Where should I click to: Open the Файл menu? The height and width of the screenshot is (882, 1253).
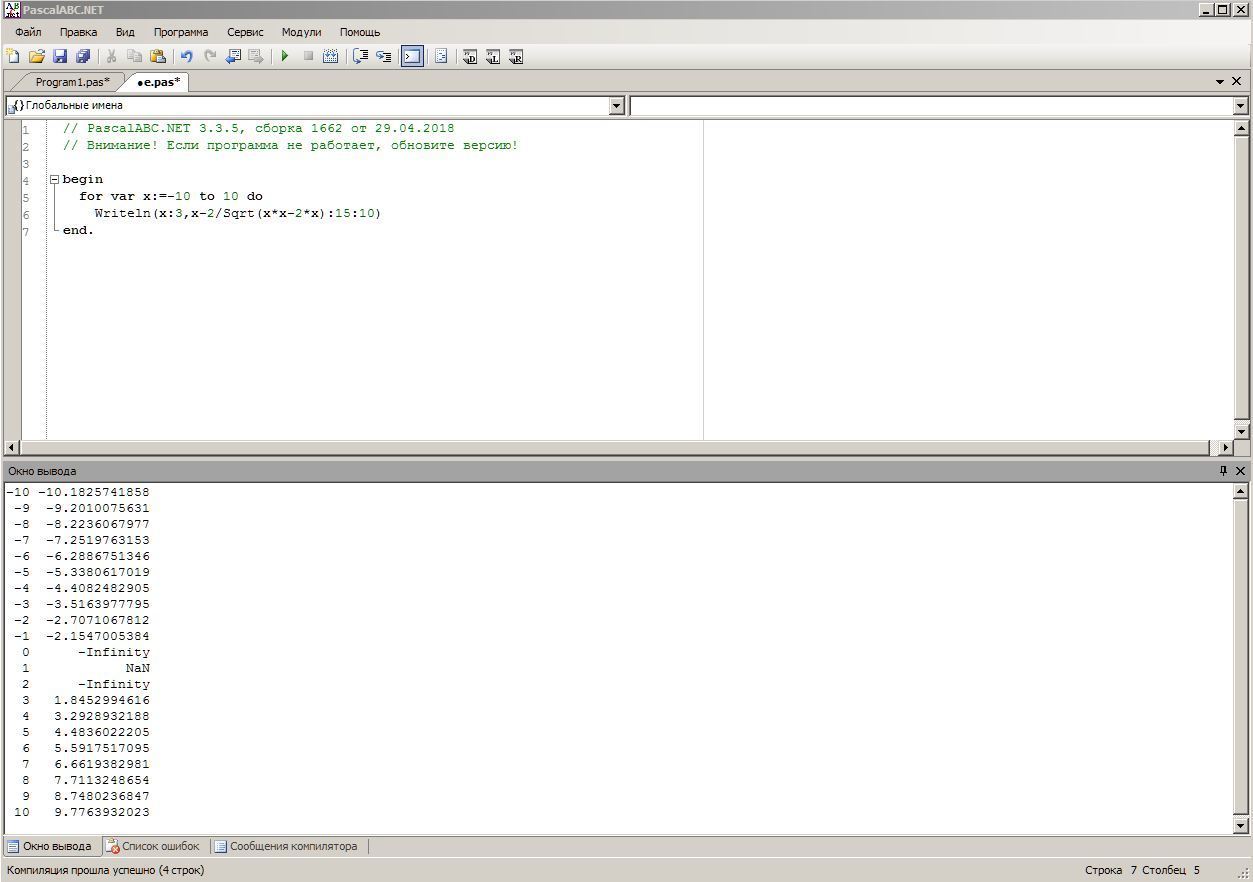(28, 32)
